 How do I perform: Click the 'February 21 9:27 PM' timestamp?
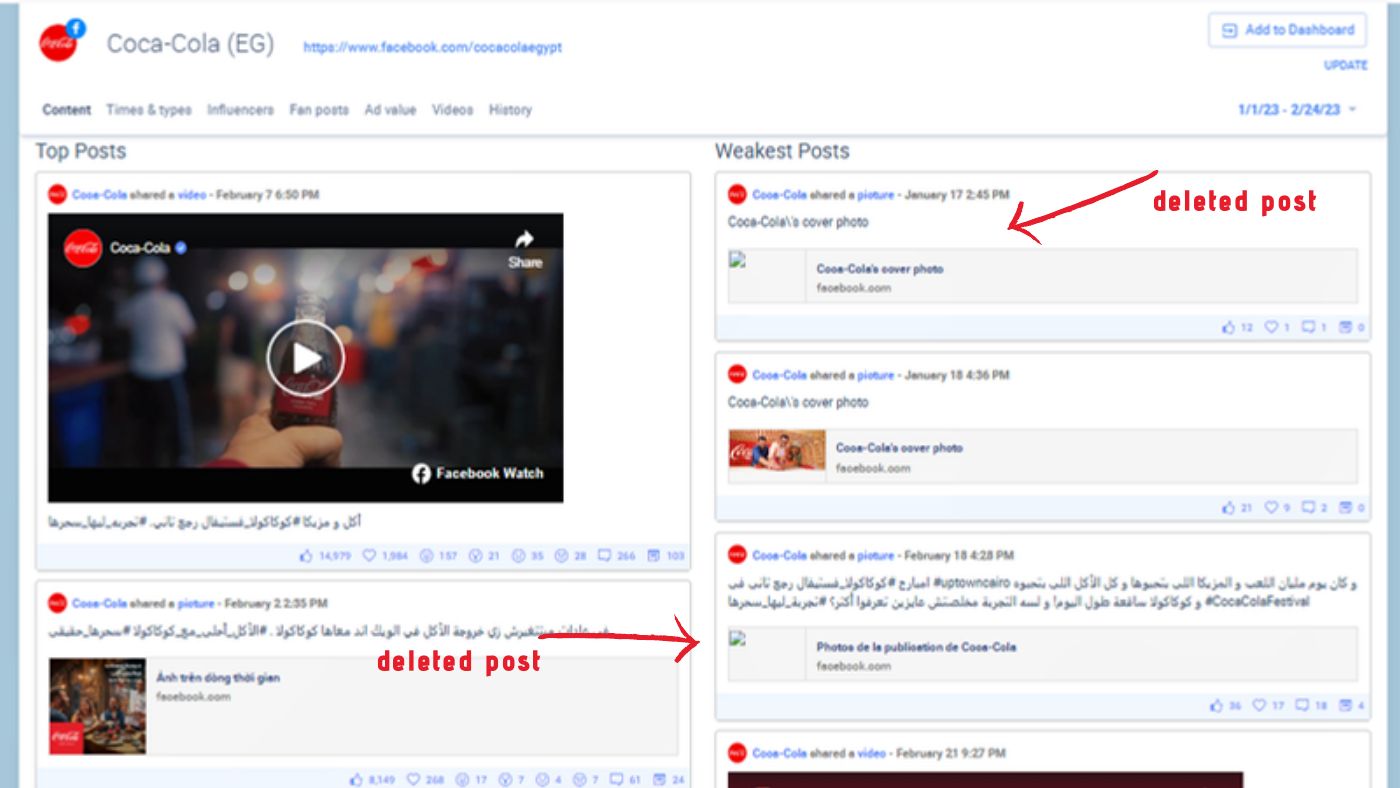click(x=950, y=753)
